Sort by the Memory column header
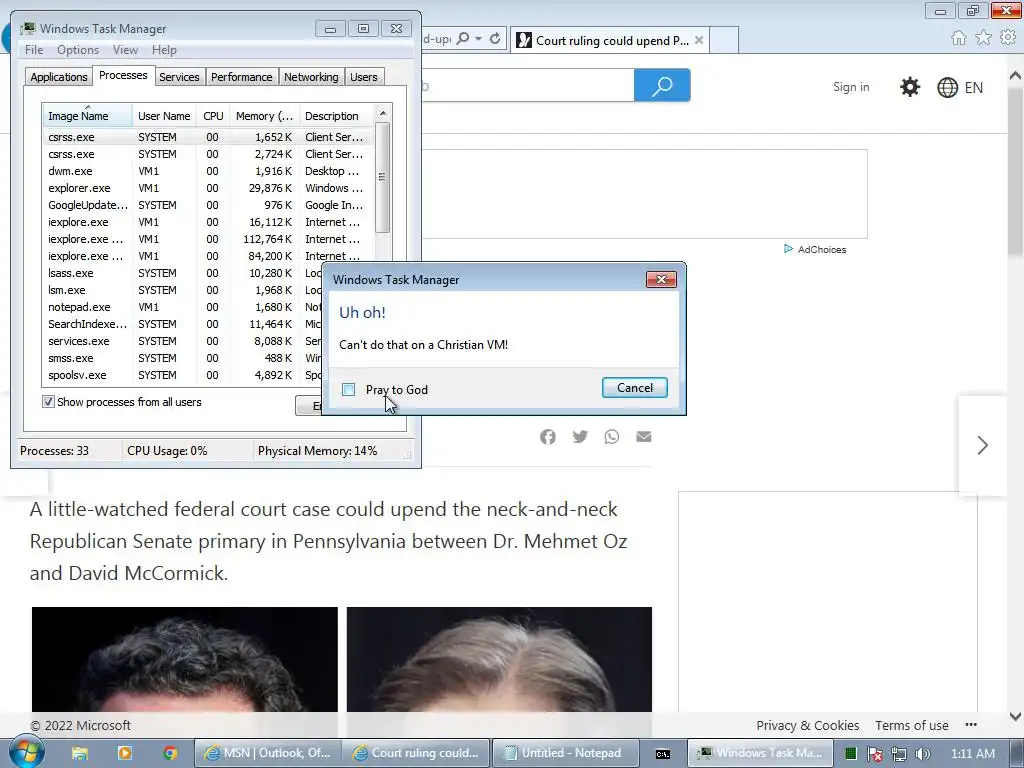This screenshot has height=768, width=1024. (x=264, y=116)
